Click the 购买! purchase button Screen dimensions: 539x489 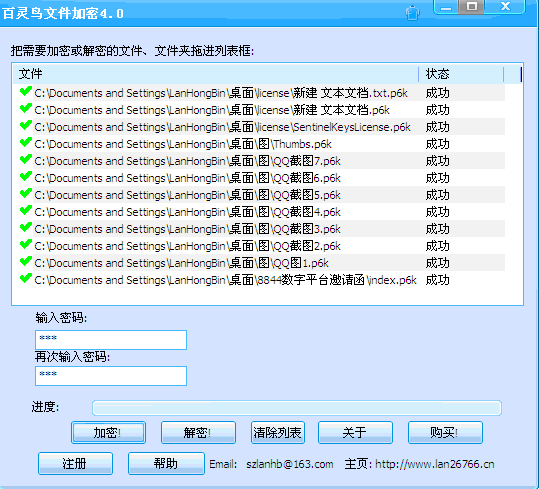[x=445, y=433]
